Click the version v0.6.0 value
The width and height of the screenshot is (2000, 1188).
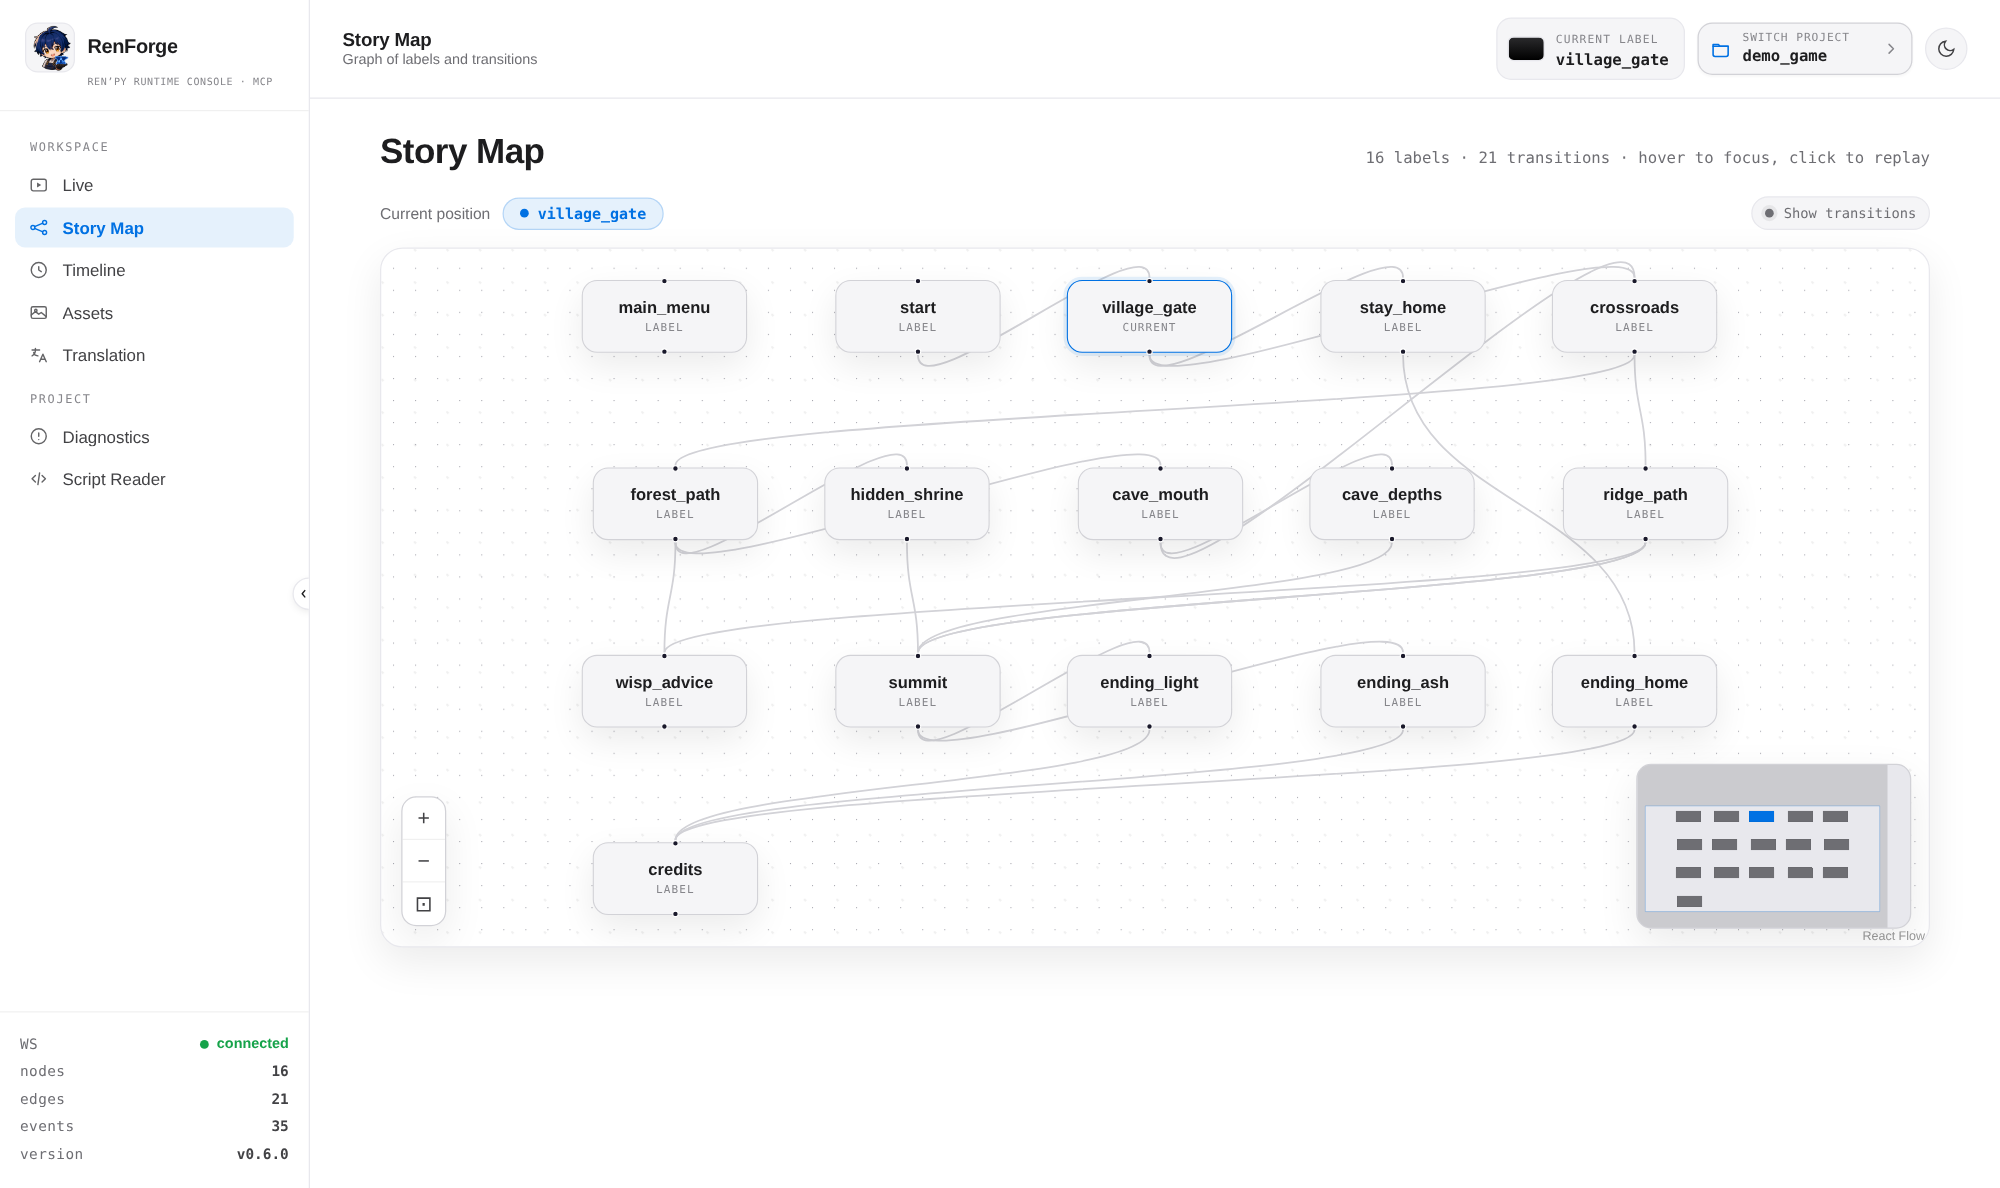tap(262, 1154)
